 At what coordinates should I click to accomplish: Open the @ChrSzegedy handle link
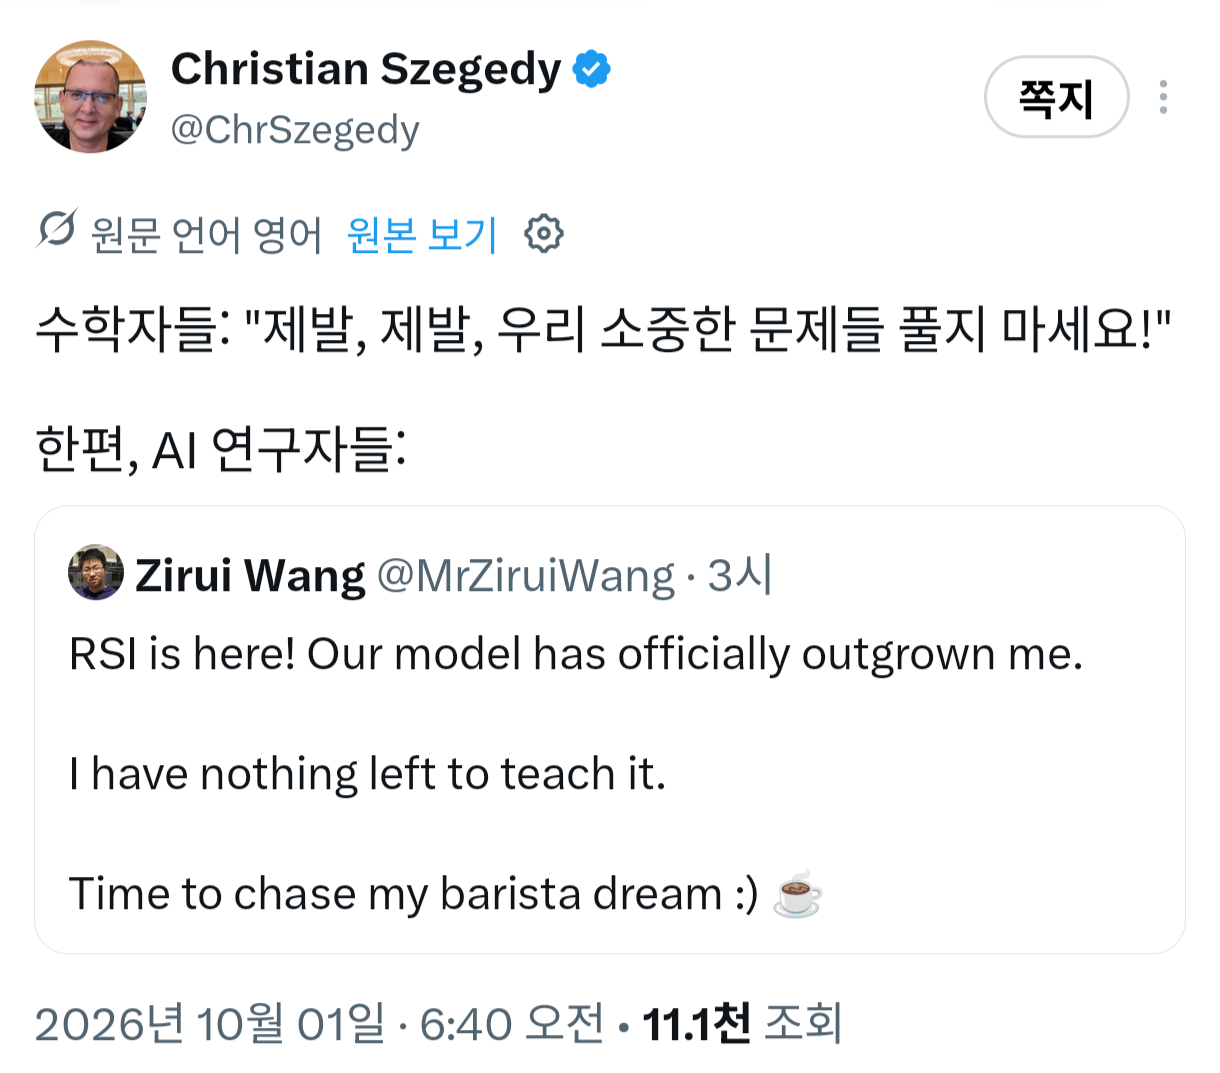click(x=295, y=130)
